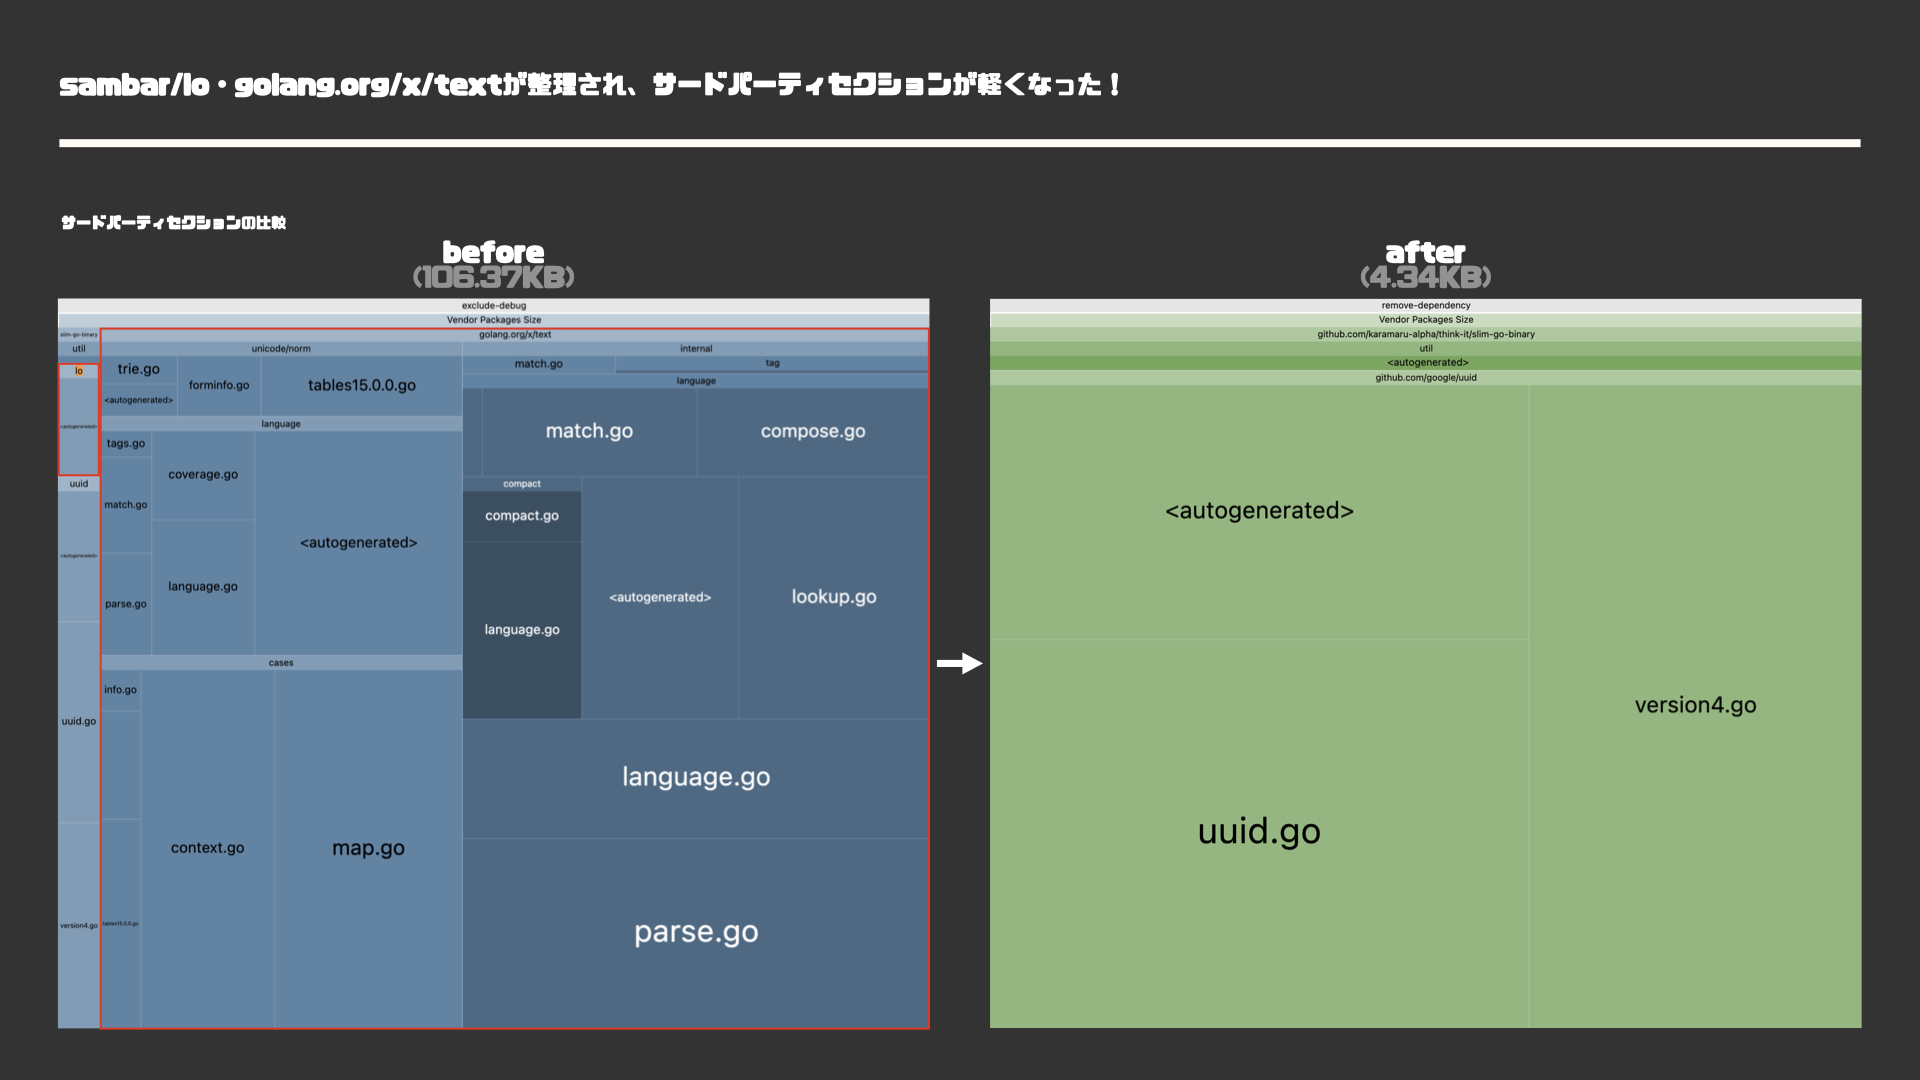
Task: Select the coverage.go cell
Action: tap(203, 475)
